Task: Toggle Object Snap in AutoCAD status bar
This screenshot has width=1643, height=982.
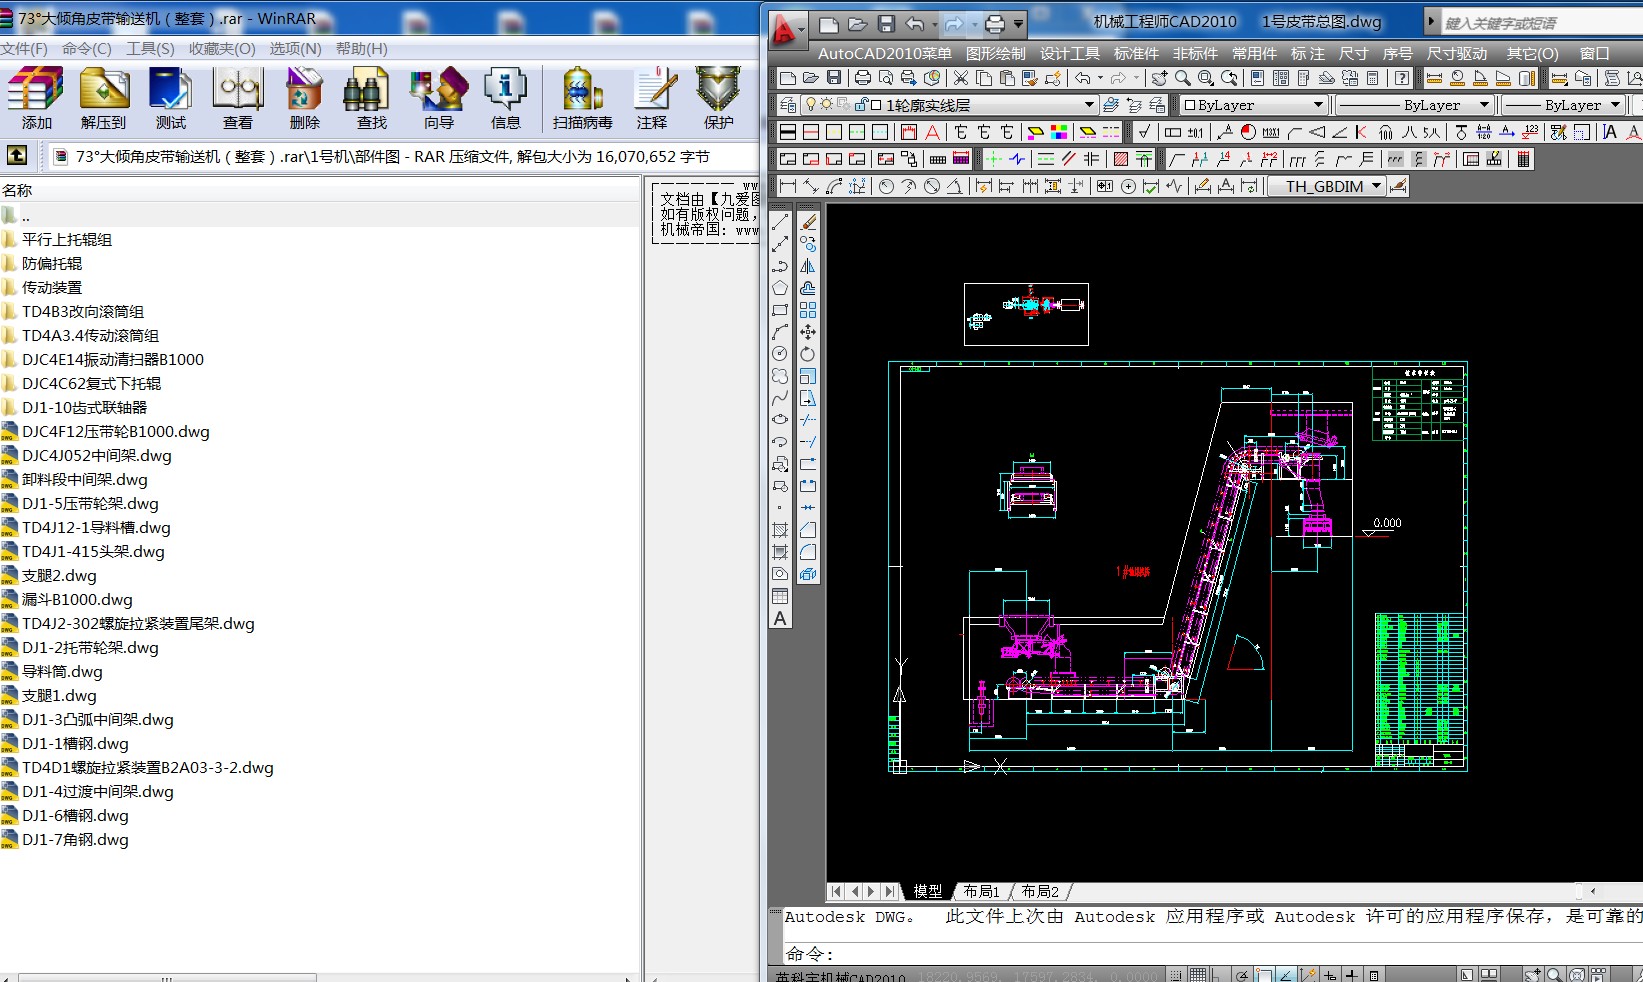Action: click(1264, 975)
